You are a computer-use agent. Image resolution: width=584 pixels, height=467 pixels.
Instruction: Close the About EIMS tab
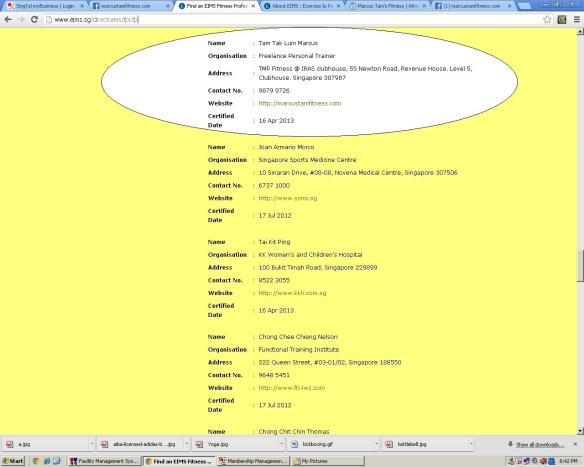339,6
